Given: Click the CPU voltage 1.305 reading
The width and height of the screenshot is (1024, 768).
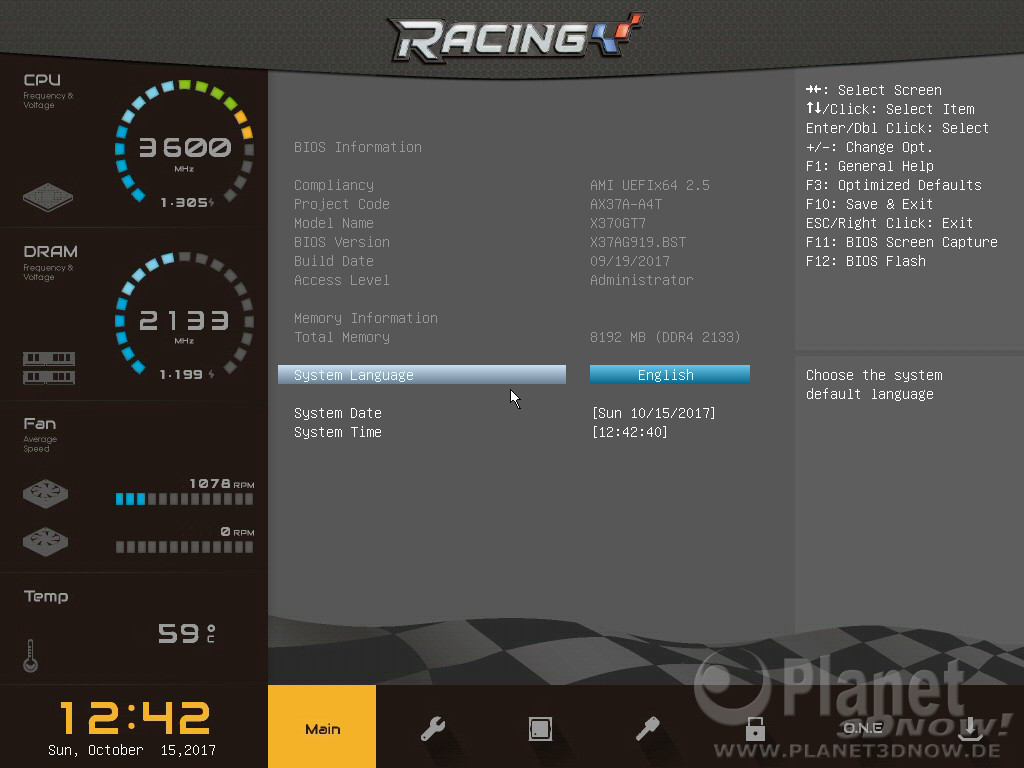Looking at the screenshot, I should coord(187,202).
